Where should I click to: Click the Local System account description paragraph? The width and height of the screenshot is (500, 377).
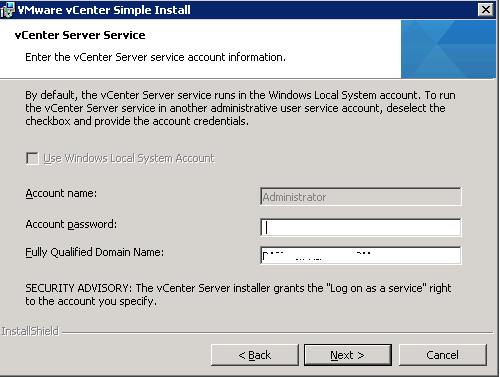click(x=240, y=108)
